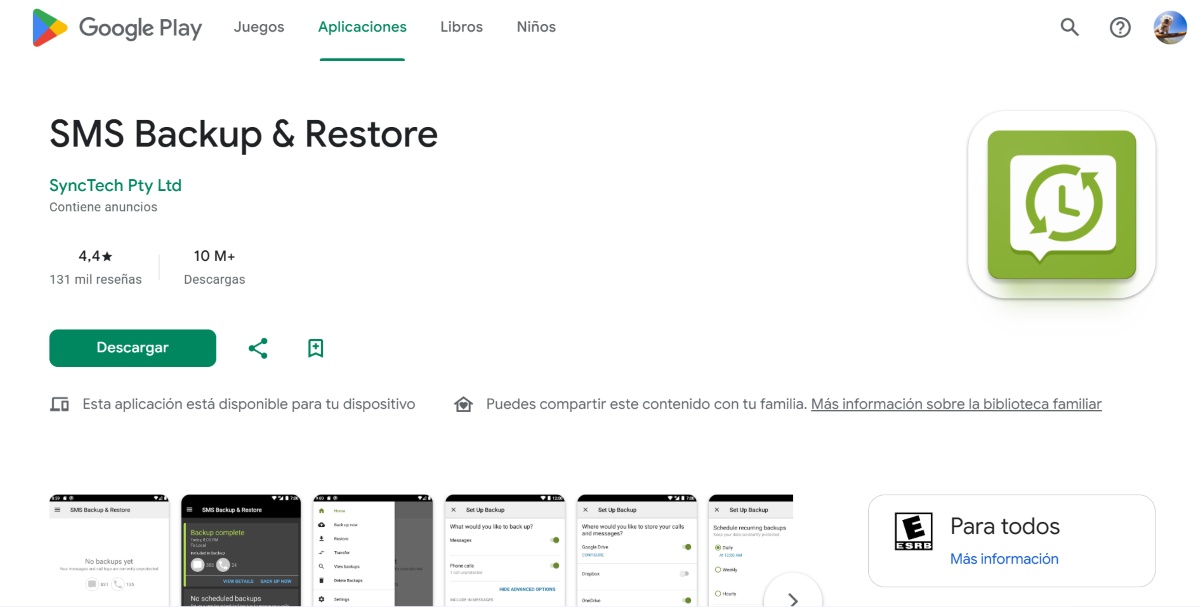The image size is (1200, 607).
Task: Click Más información under Para todos
Action: (x=1004, y=559)
